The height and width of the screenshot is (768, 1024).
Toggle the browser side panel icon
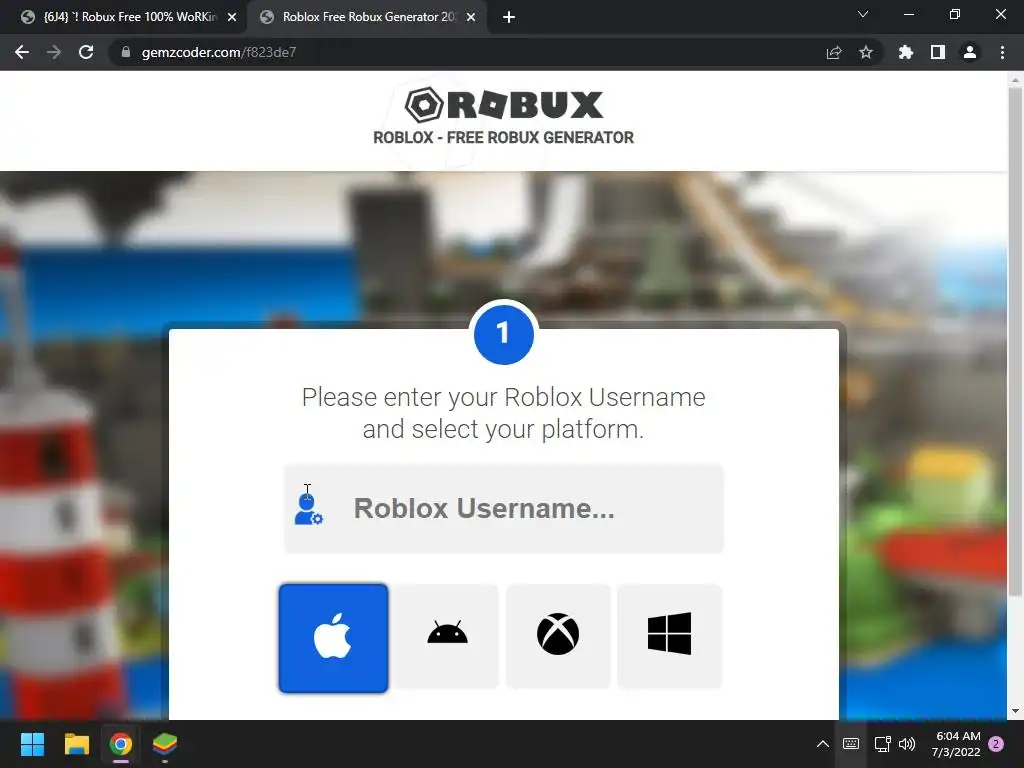(x=938, y=52)
